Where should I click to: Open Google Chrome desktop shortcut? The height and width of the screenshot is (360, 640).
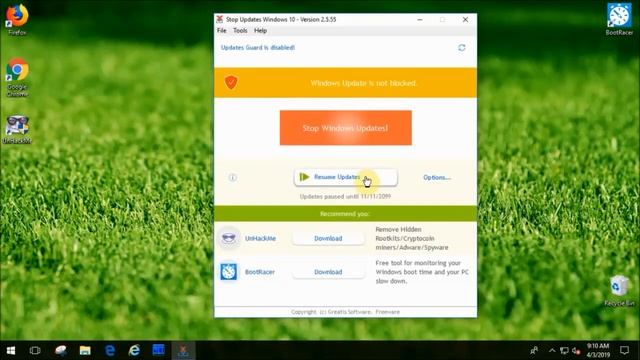[17, 77]
